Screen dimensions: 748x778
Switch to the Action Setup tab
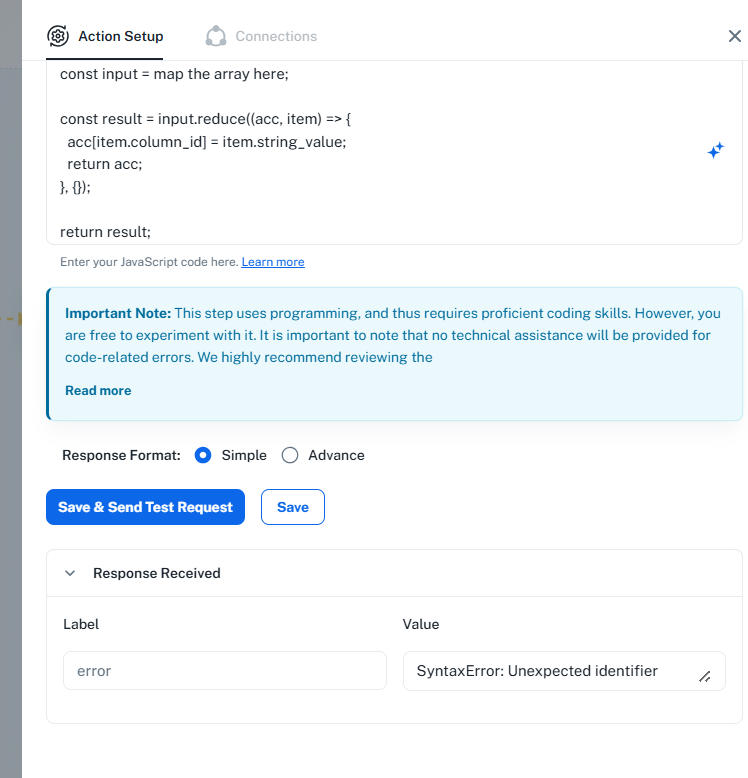pyautogui.click(x=120, y=36)
